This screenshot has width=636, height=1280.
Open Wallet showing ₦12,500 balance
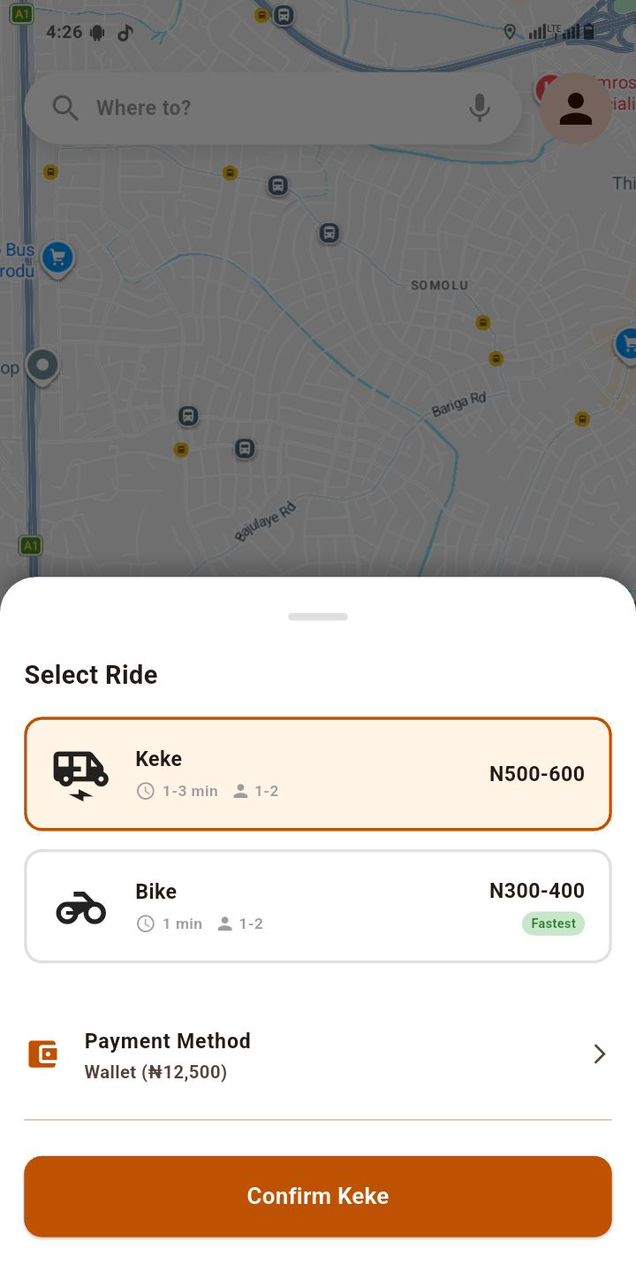(x=155, y=1071)
